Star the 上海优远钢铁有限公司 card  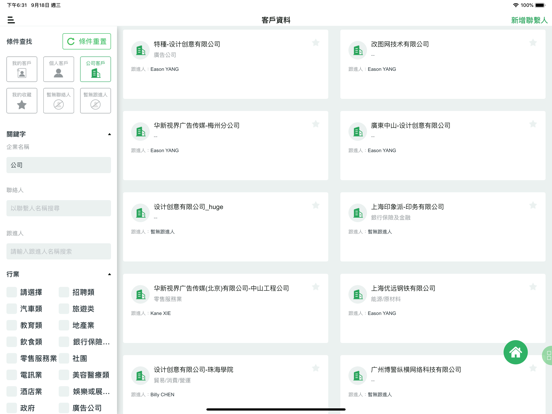point(533,287)
